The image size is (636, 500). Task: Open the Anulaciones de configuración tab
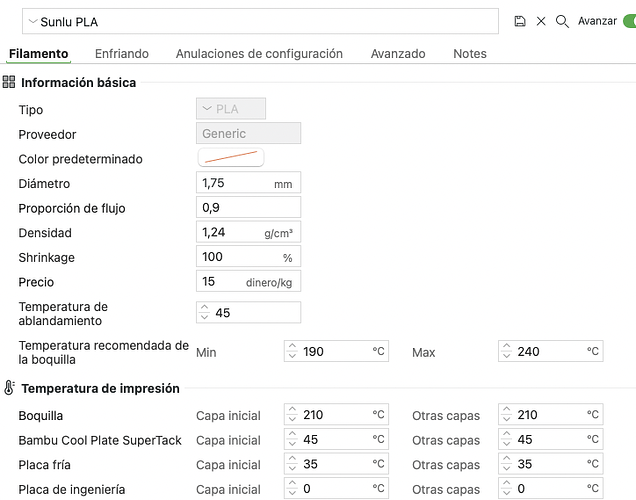click(259, 54)
